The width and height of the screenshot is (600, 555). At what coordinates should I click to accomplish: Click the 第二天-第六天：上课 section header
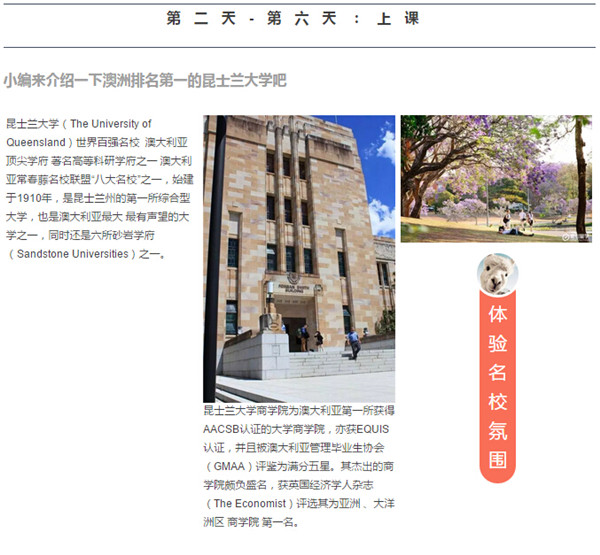click(293, 19)
